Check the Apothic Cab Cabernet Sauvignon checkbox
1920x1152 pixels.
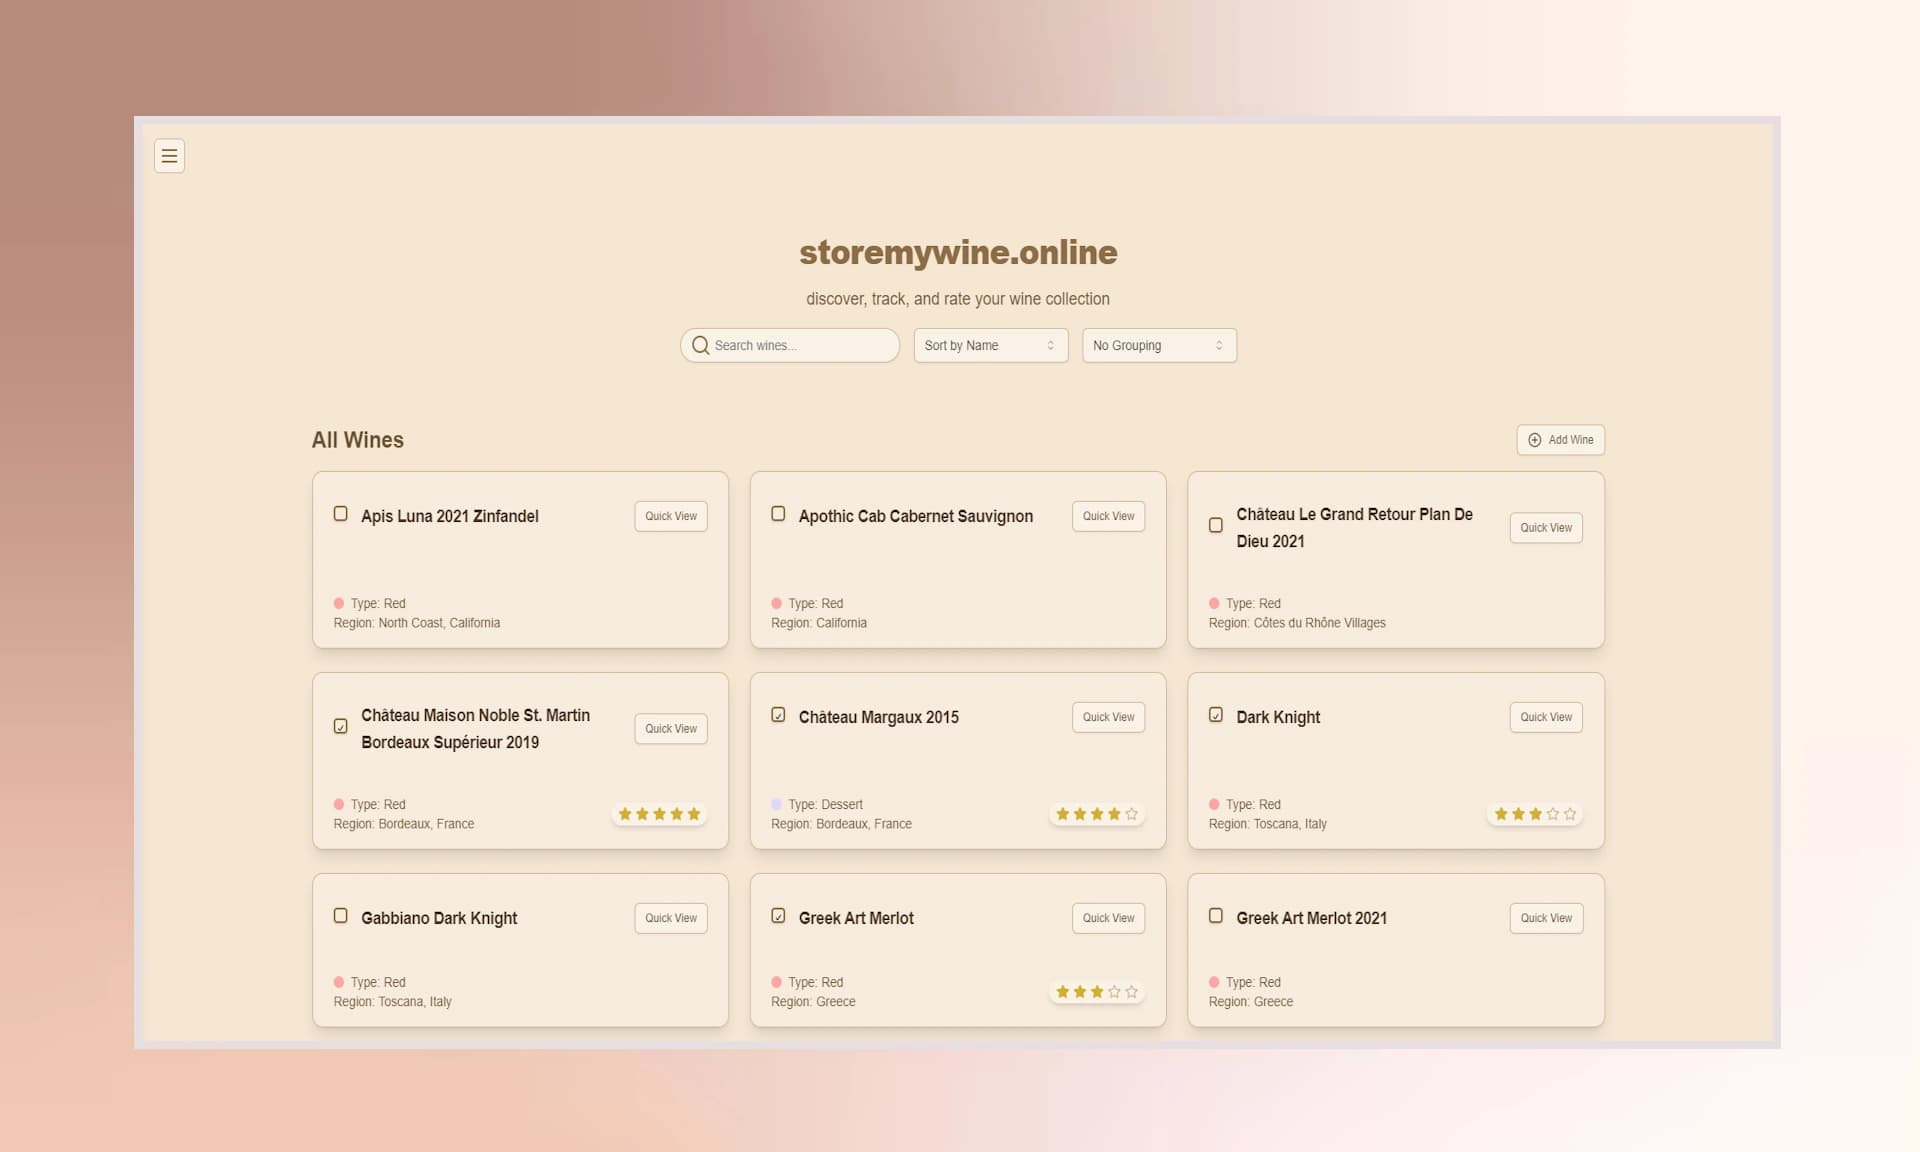778,513
